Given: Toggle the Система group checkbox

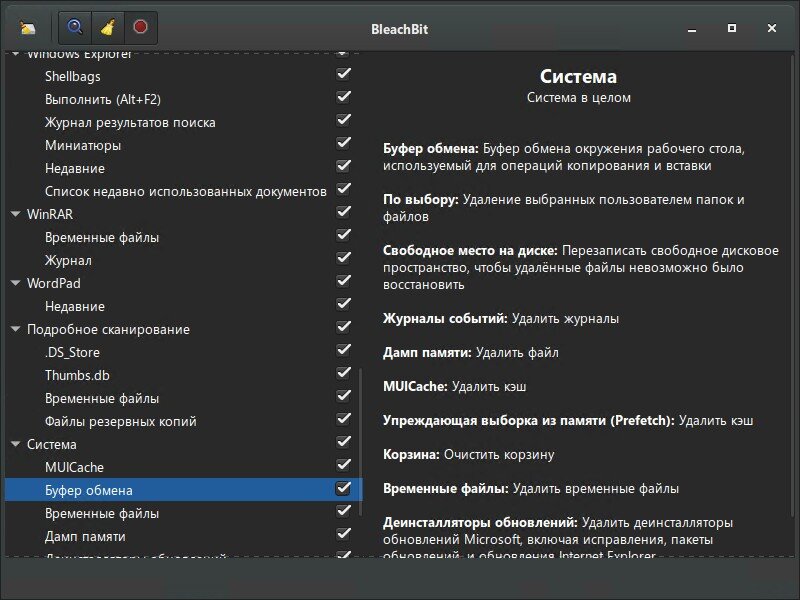Looking at the screenshot, I should click(x=343, y=442).
